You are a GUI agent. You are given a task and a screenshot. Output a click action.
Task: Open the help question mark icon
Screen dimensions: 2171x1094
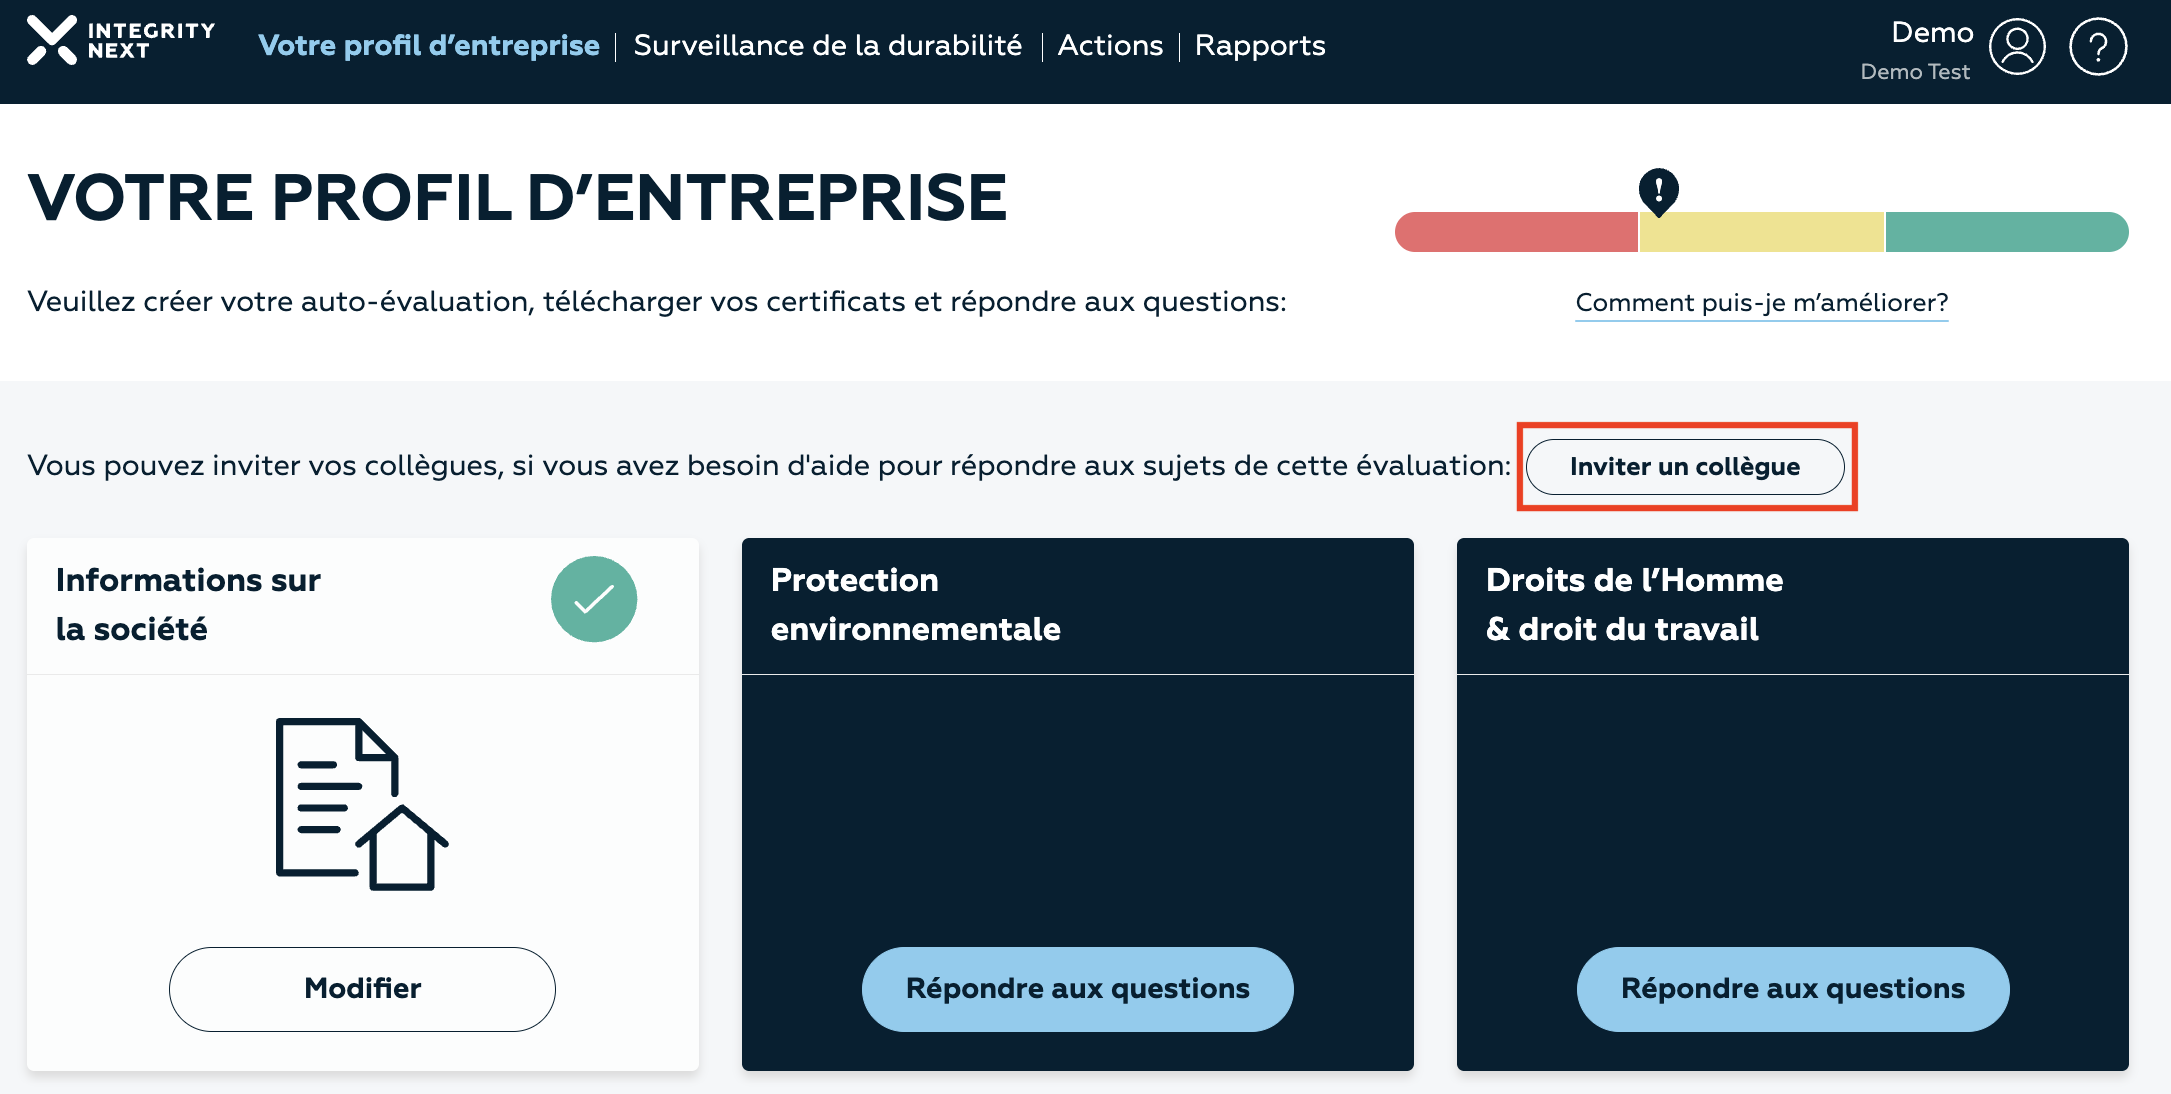click(x=2098, y=46)
